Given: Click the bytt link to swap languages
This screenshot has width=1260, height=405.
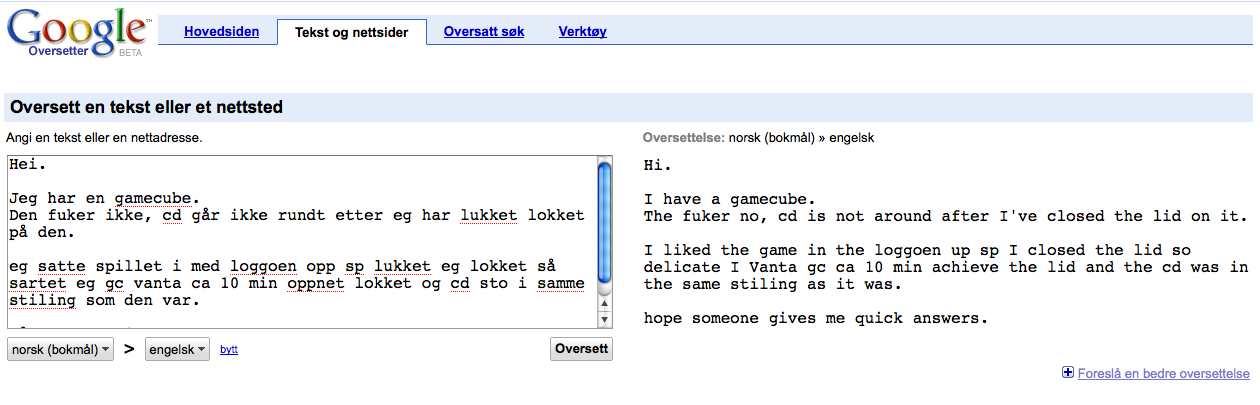Looking at the screenshot, I should (x=229, y=350).
